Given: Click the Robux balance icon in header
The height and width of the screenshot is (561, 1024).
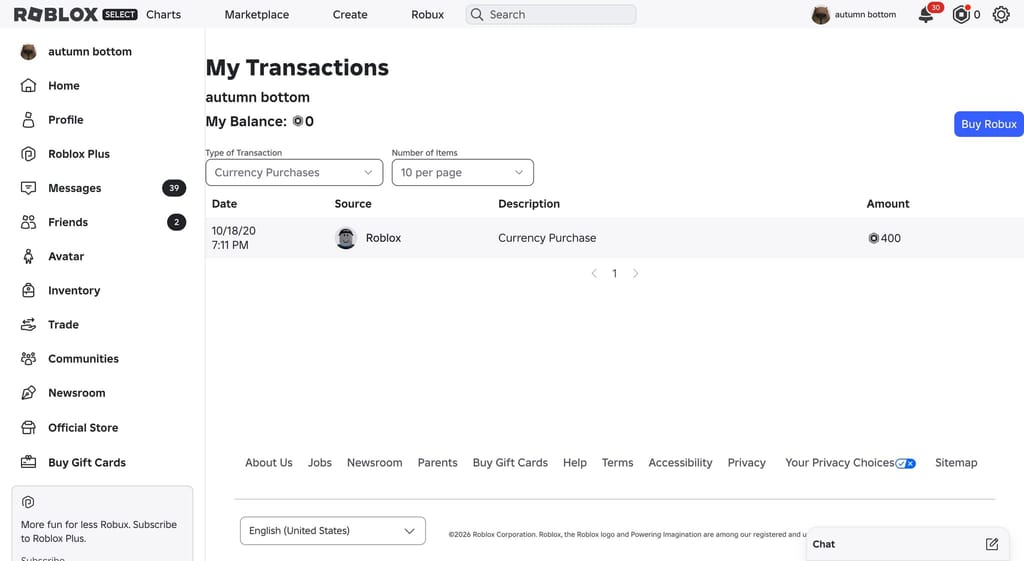Looking at the screenshot, I should click(x=961, y=14).
